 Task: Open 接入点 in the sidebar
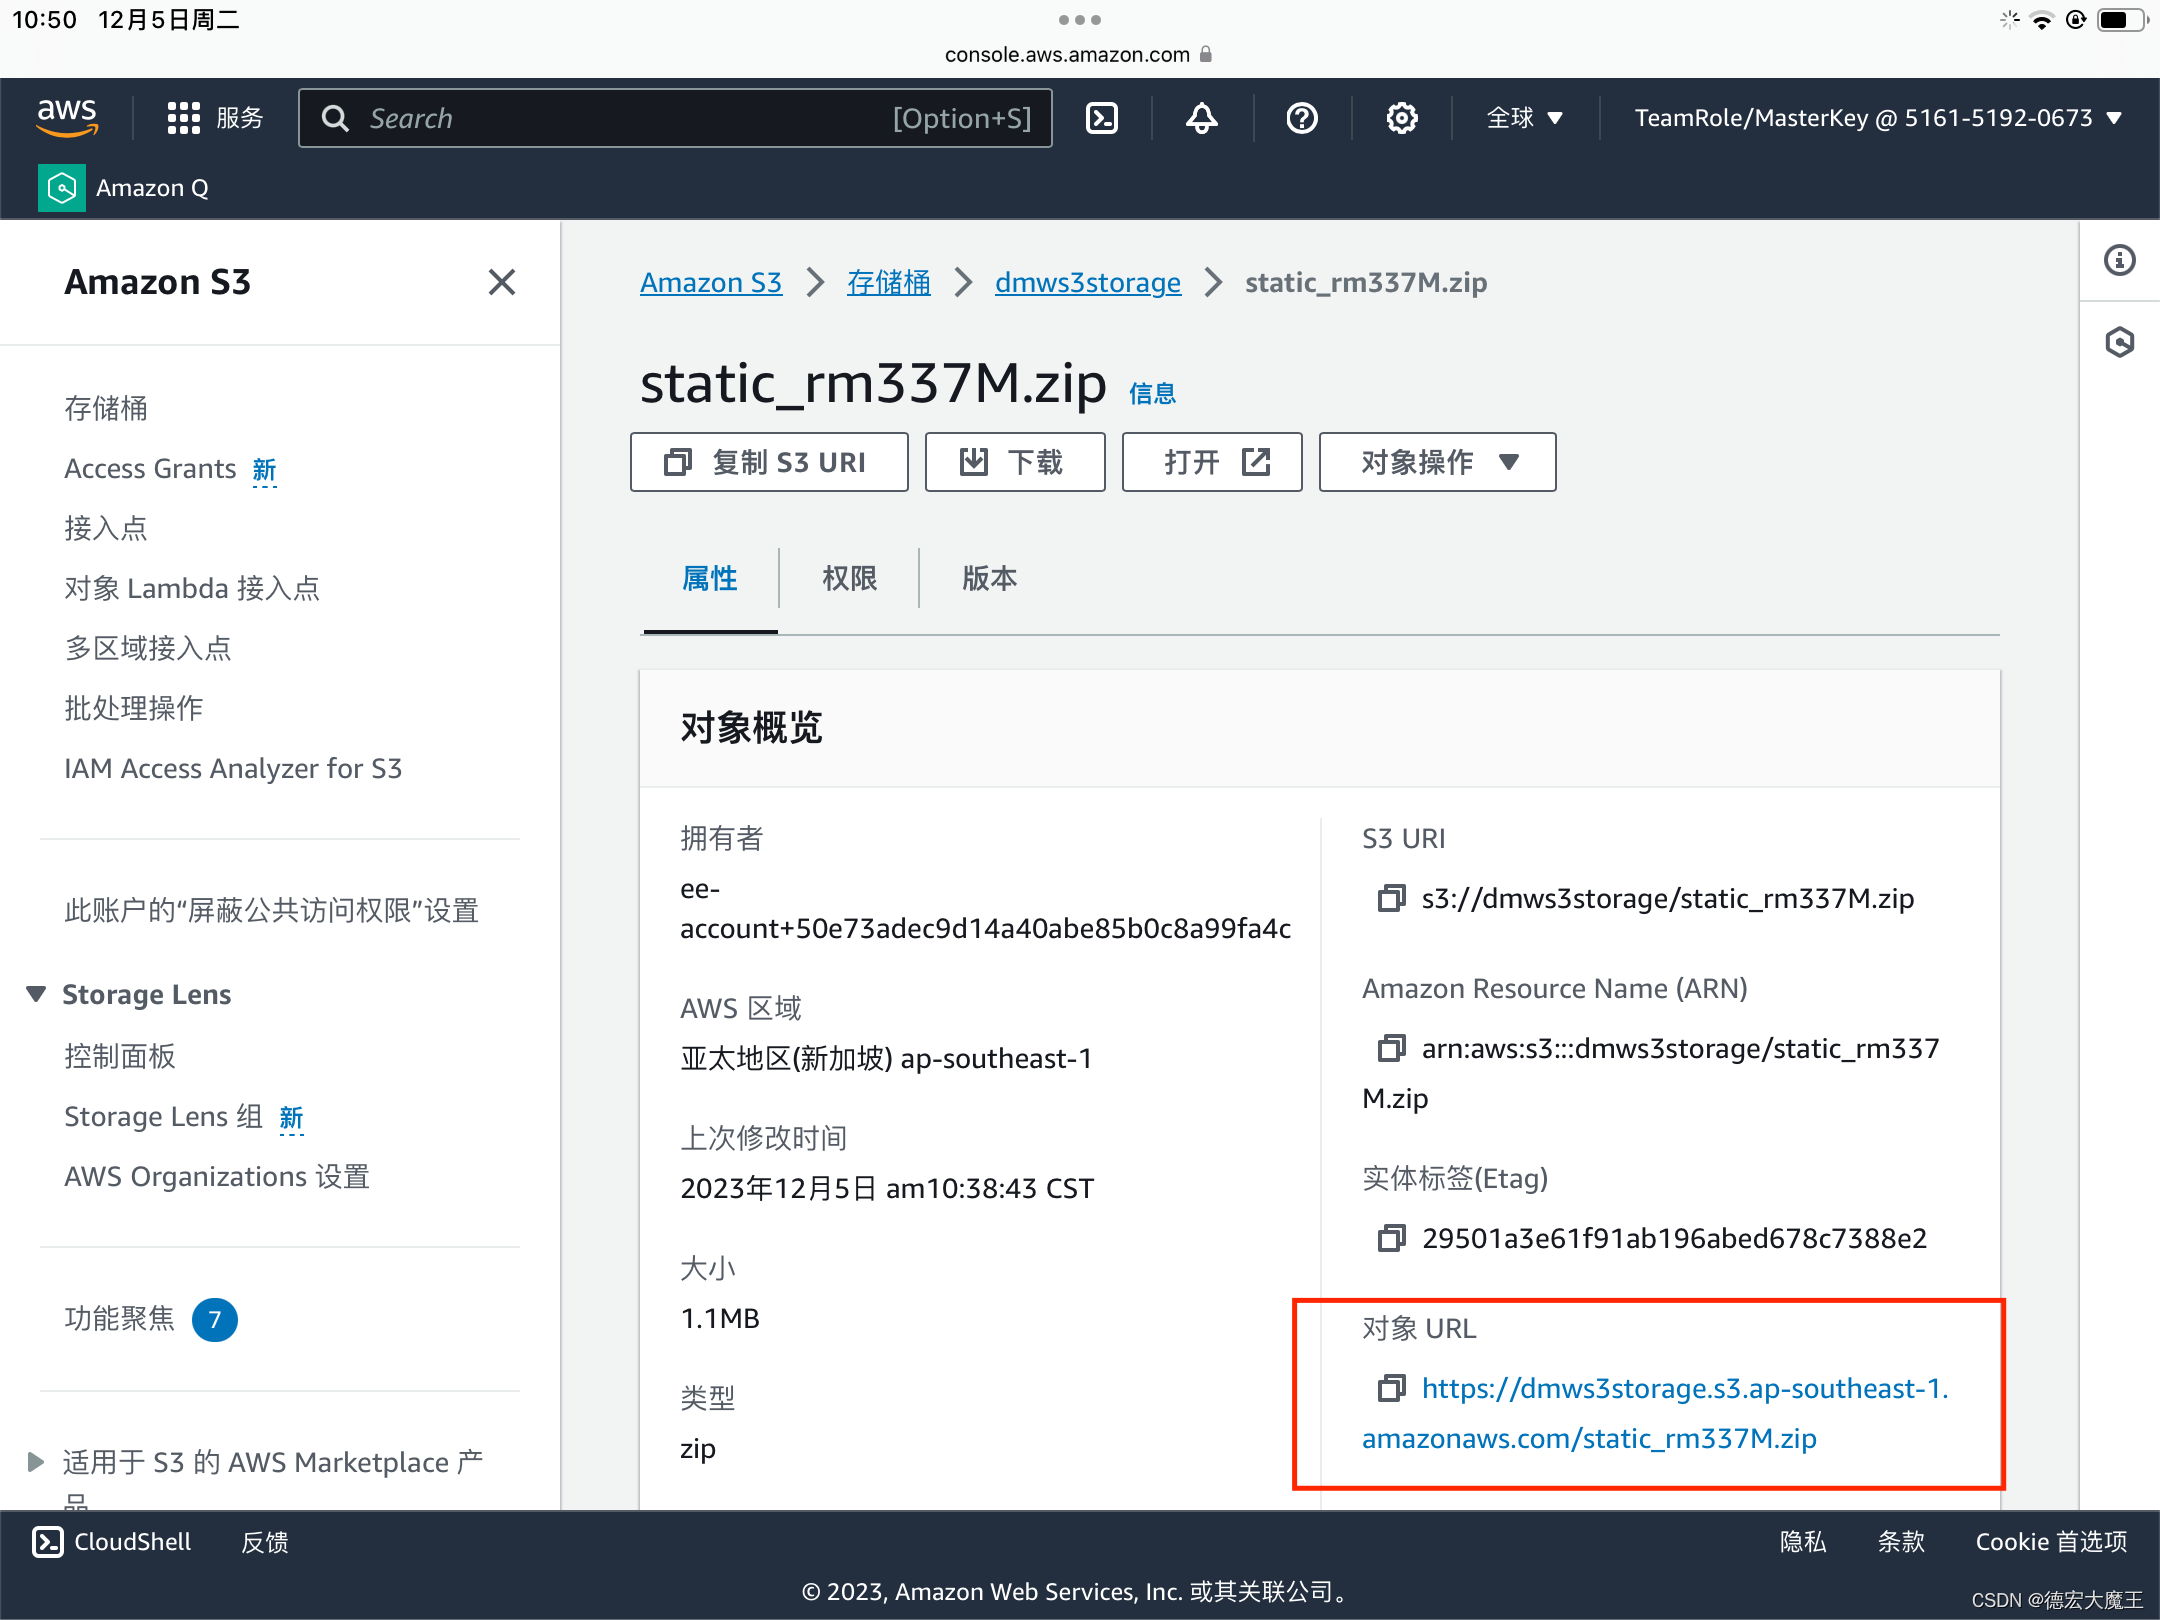(106, 528)
